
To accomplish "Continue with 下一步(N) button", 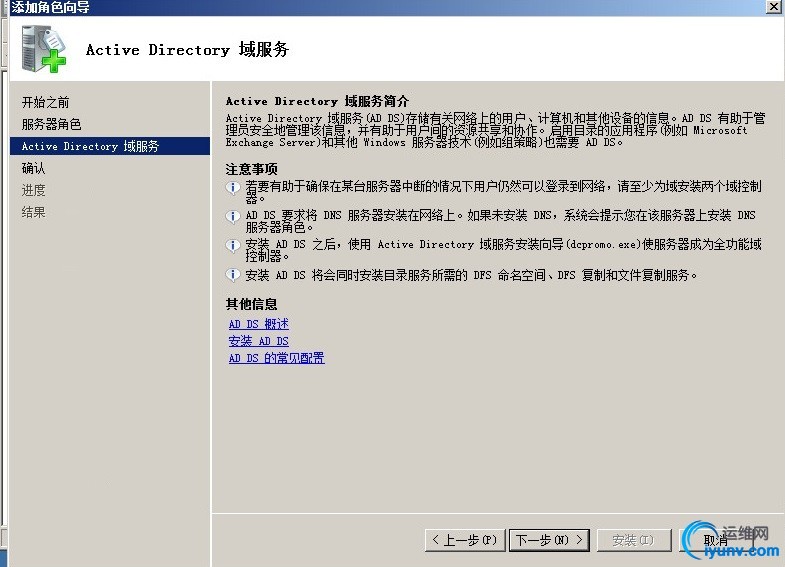I will (549, 540).
